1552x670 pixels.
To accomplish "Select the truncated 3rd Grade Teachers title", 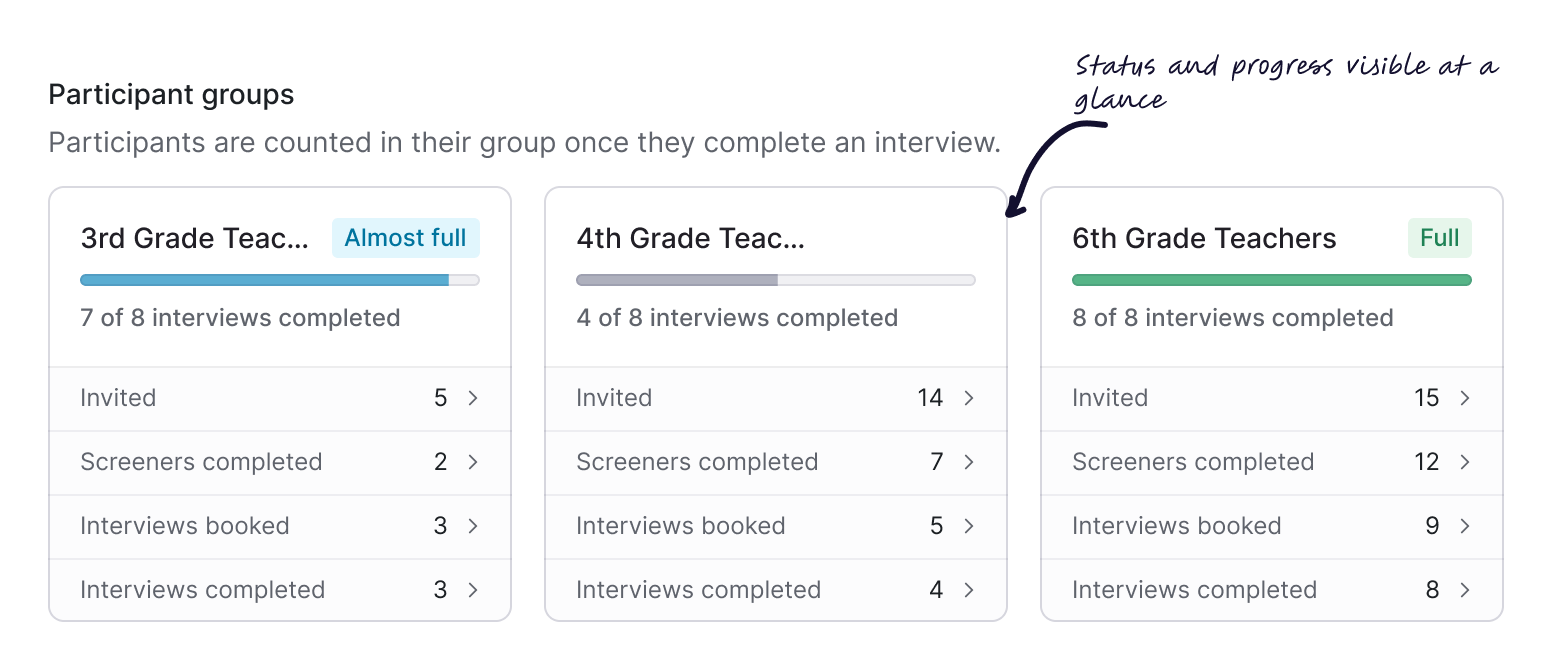I will pyautogui.click(x=195, y=238).
